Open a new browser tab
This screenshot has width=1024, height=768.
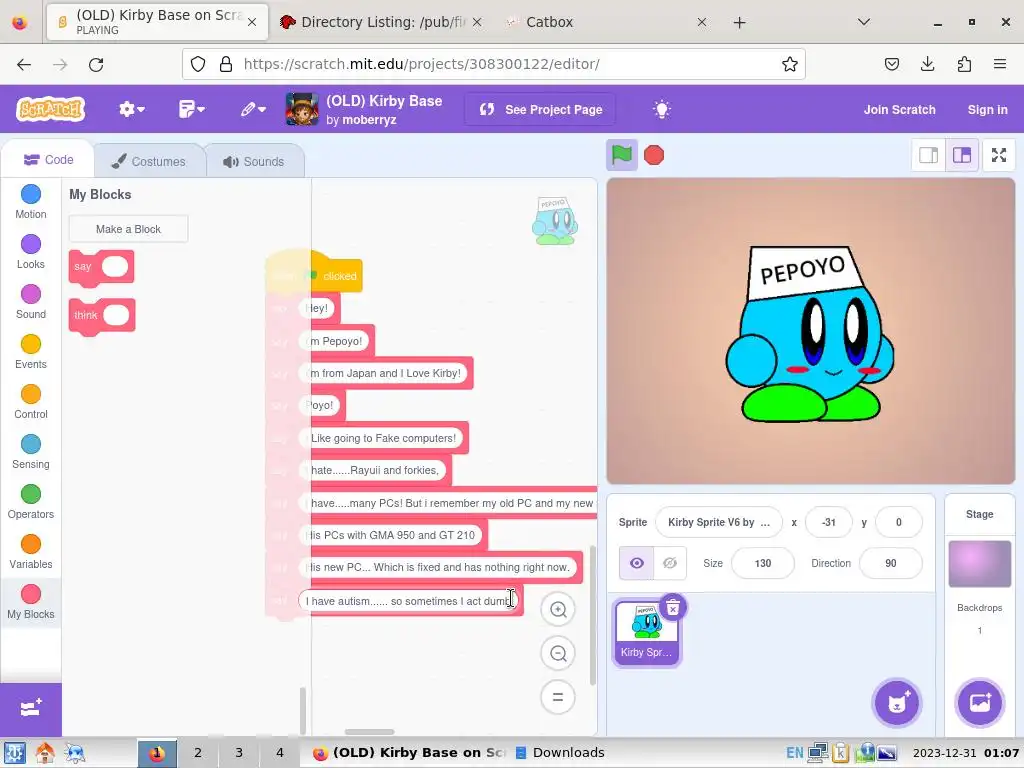(739, 22)
